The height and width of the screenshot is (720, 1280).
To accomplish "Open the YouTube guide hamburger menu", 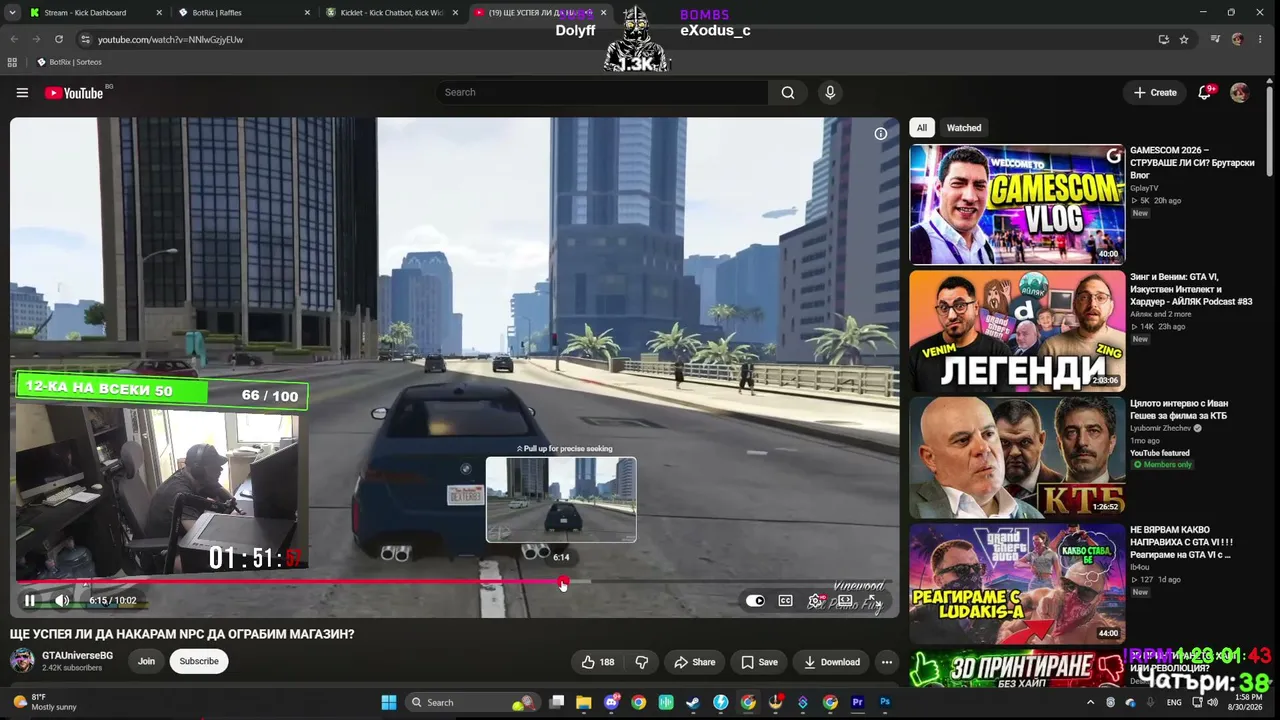I will [22, 93].
